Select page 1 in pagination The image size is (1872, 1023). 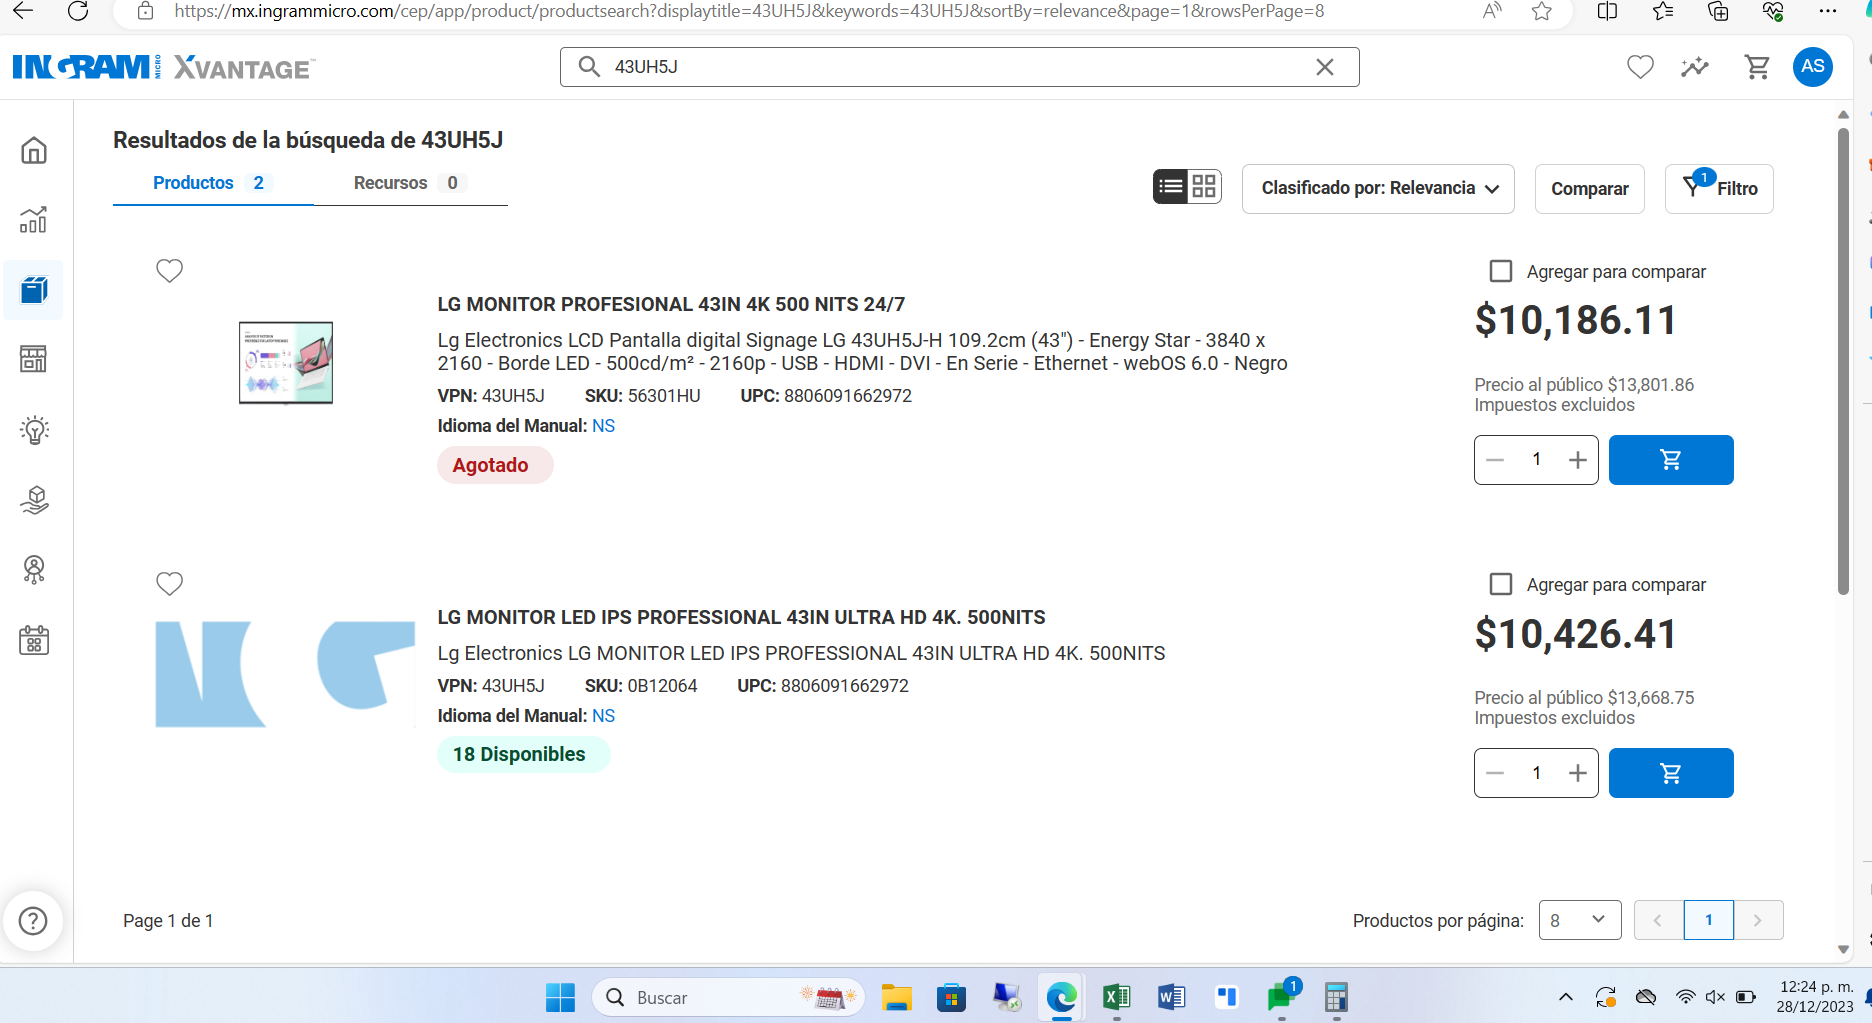[1708, 920]
